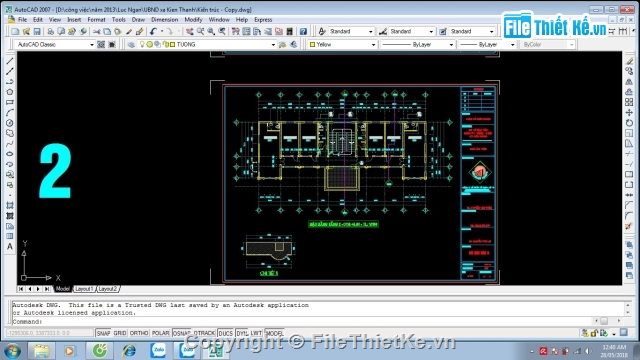The height and width of the screenshot is (360, 640).
Task: Select the Ellipse tool
Action: click(10, 154)
